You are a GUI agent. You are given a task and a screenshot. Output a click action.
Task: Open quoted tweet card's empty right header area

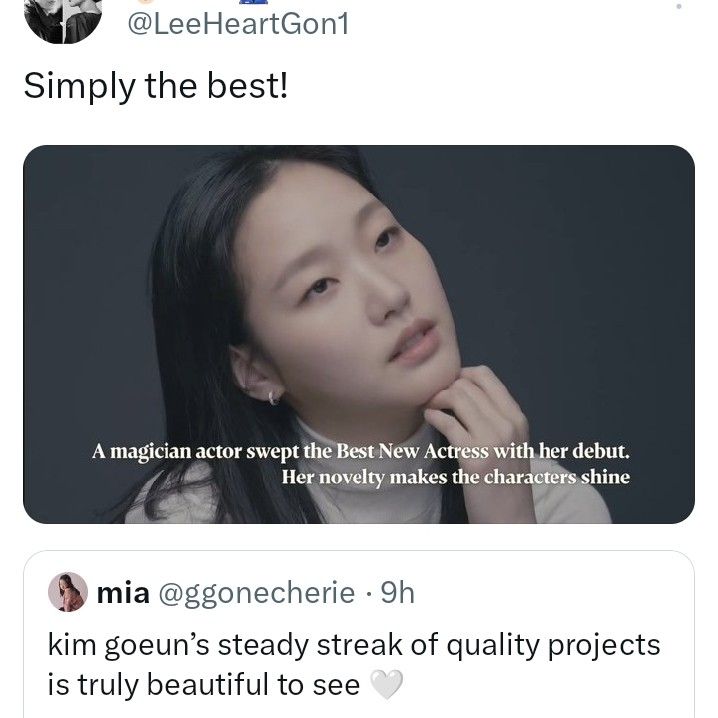[549, 593]
